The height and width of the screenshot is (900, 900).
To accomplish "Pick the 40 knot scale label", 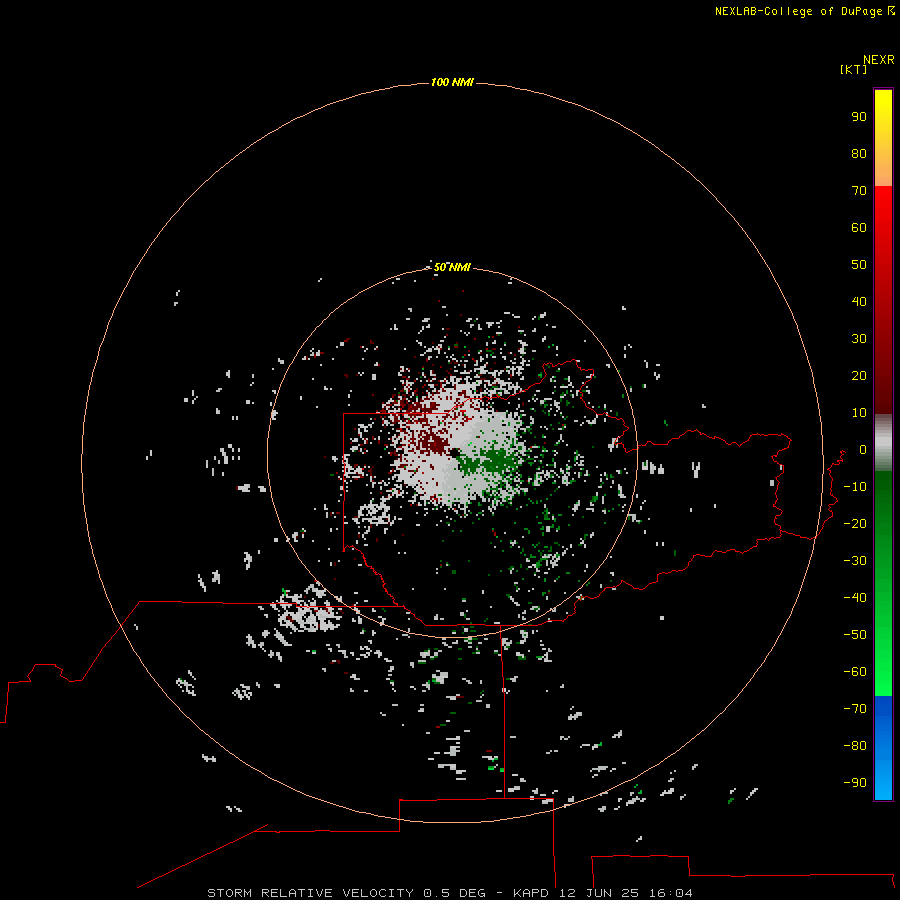I will 859,301.
